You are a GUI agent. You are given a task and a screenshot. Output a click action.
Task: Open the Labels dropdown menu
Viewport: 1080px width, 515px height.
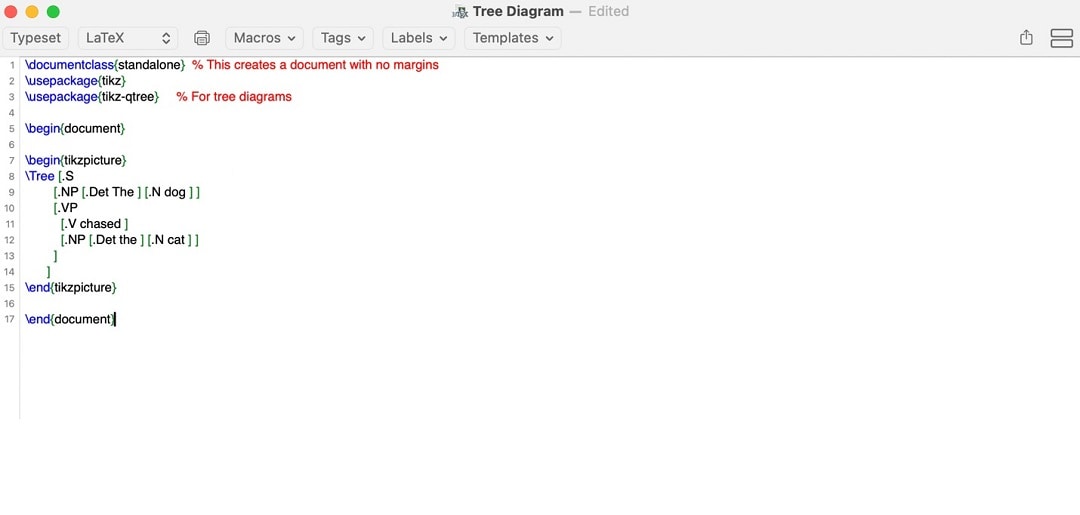coord(419,38)
